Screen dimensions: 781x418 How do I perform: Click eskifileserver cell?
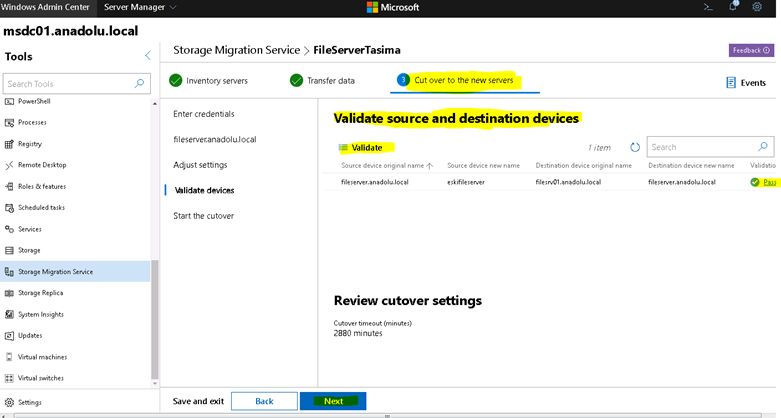pyautogui.click(x=466, y=182)
